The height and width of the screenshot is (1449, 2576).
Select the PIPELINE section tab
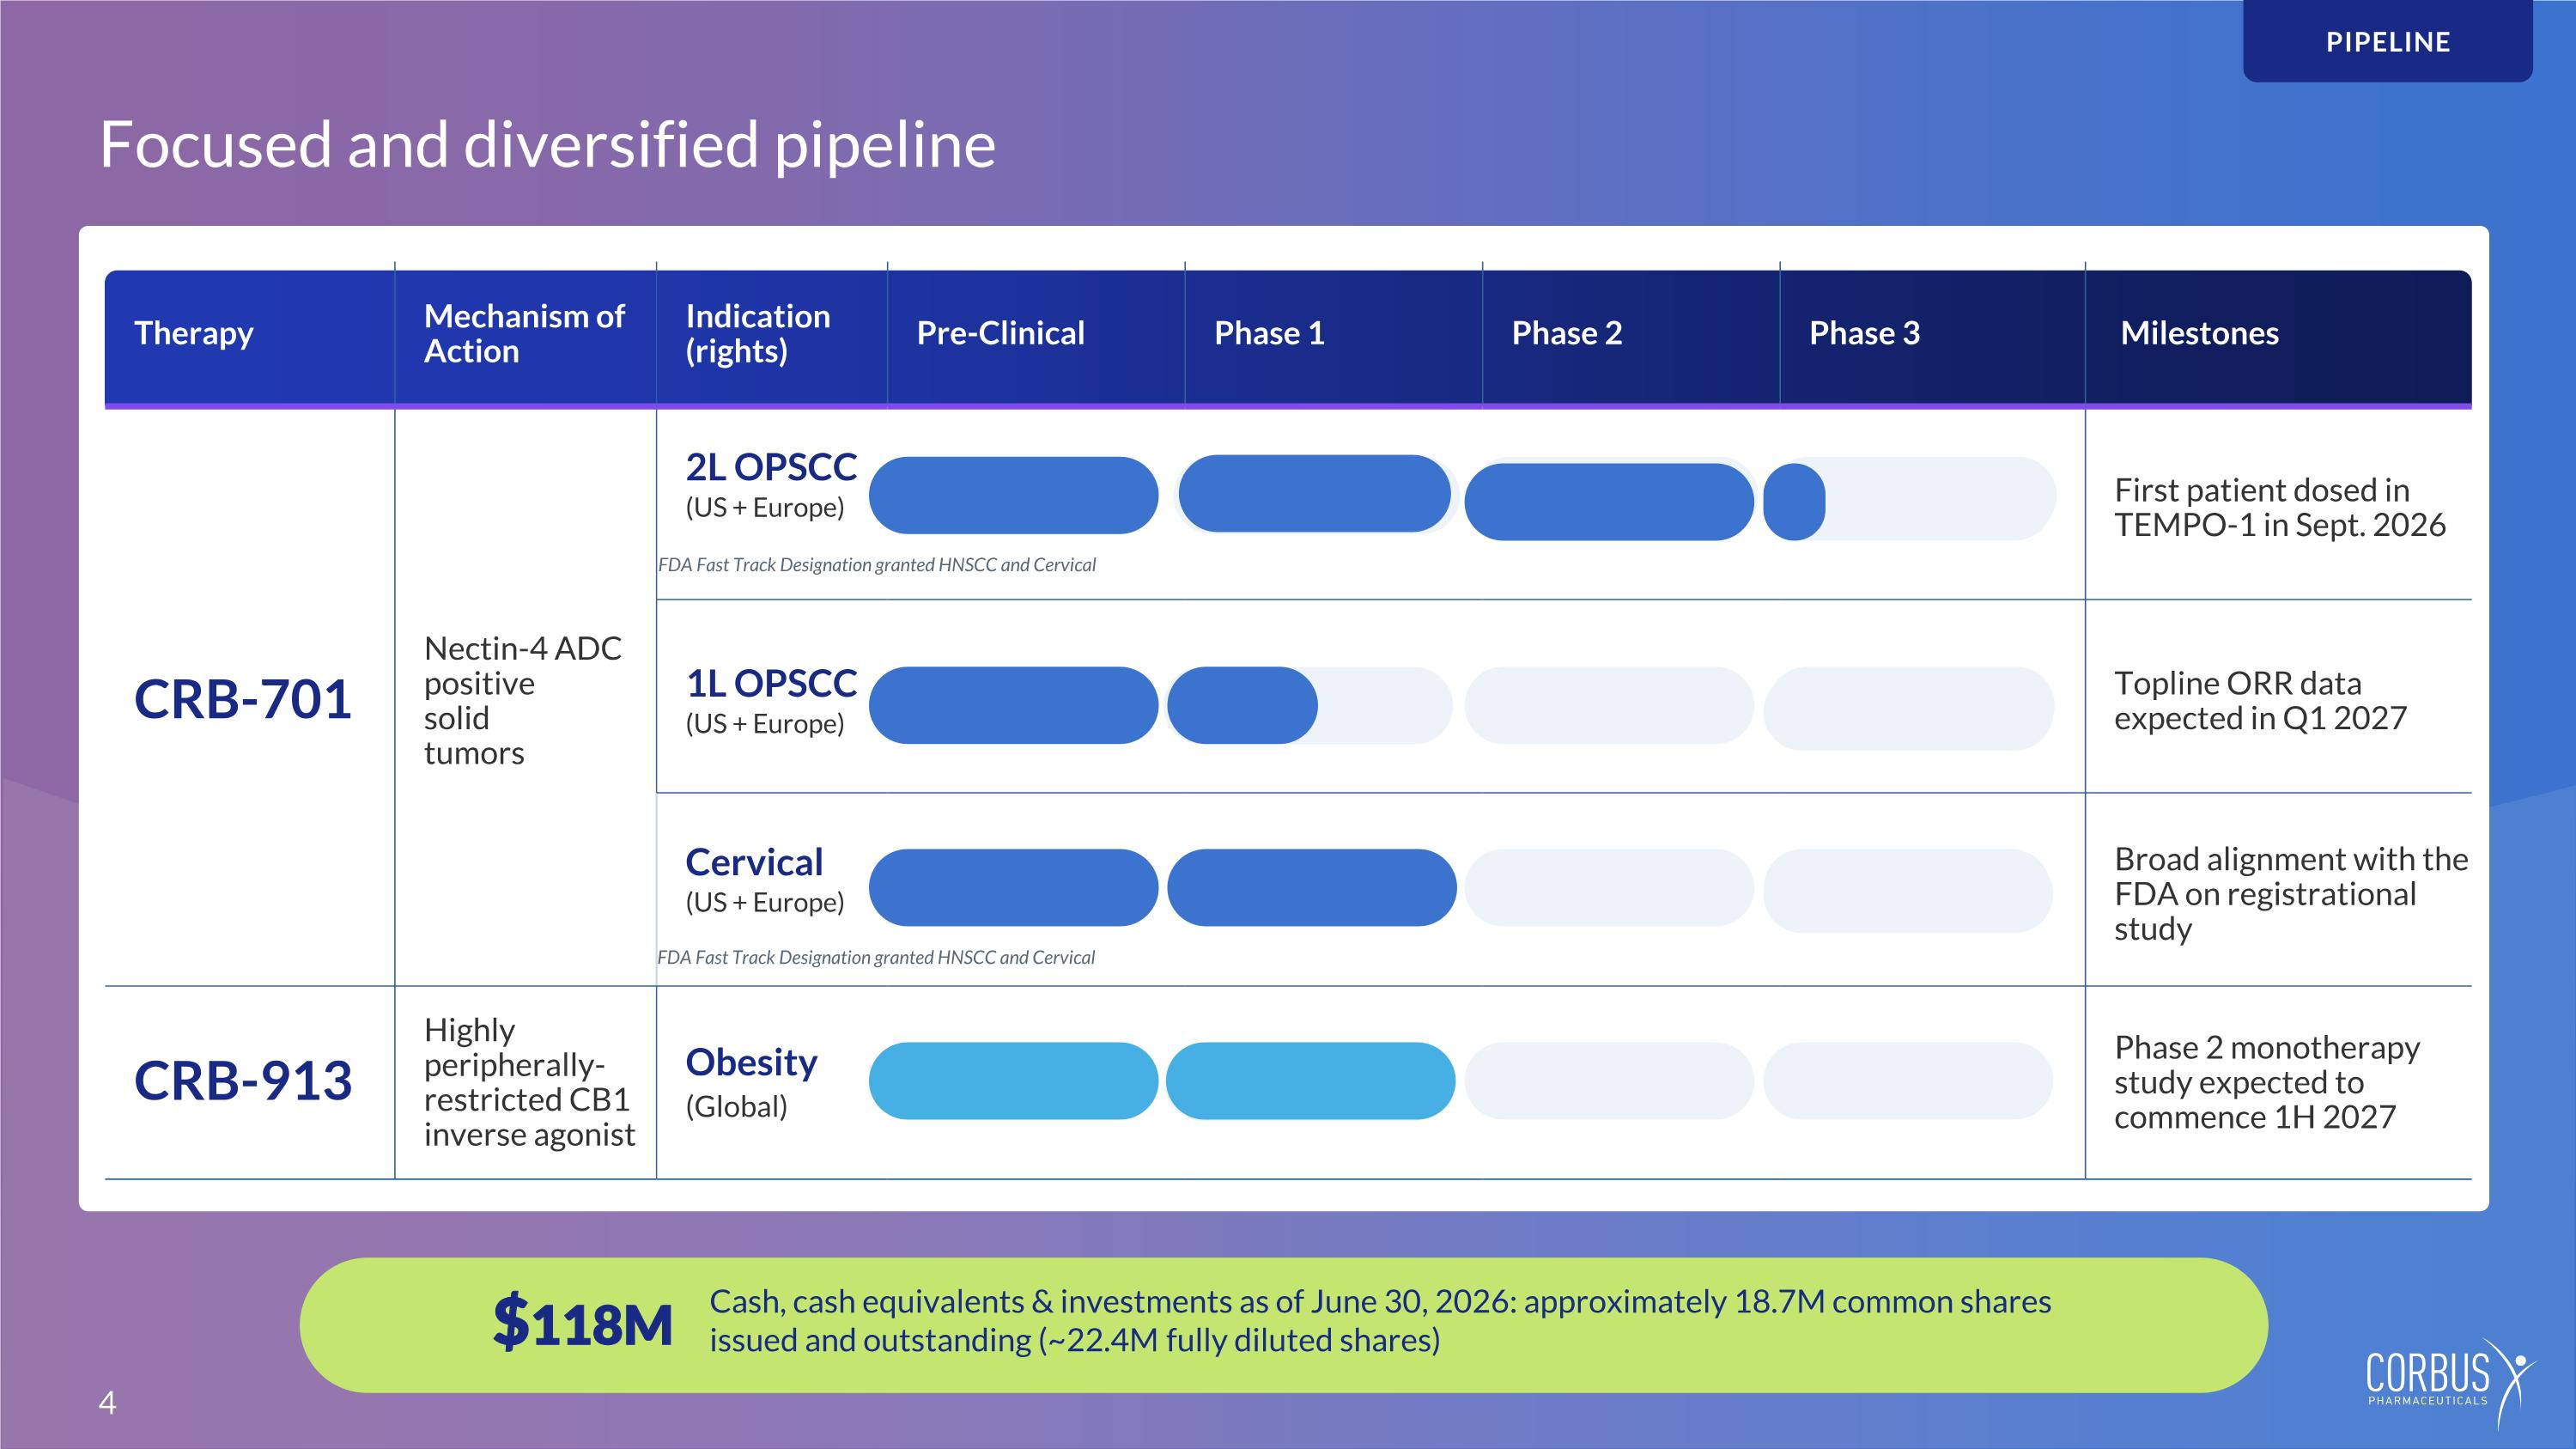point(2387,41)
